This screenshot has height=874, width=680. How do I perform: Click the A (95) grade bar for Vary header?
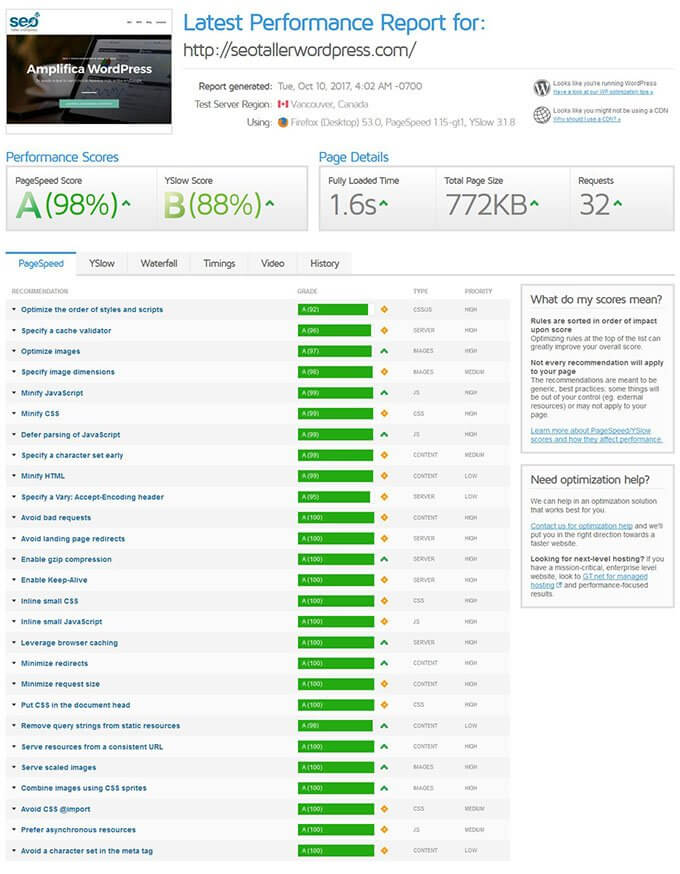click(x=334, y=497)
